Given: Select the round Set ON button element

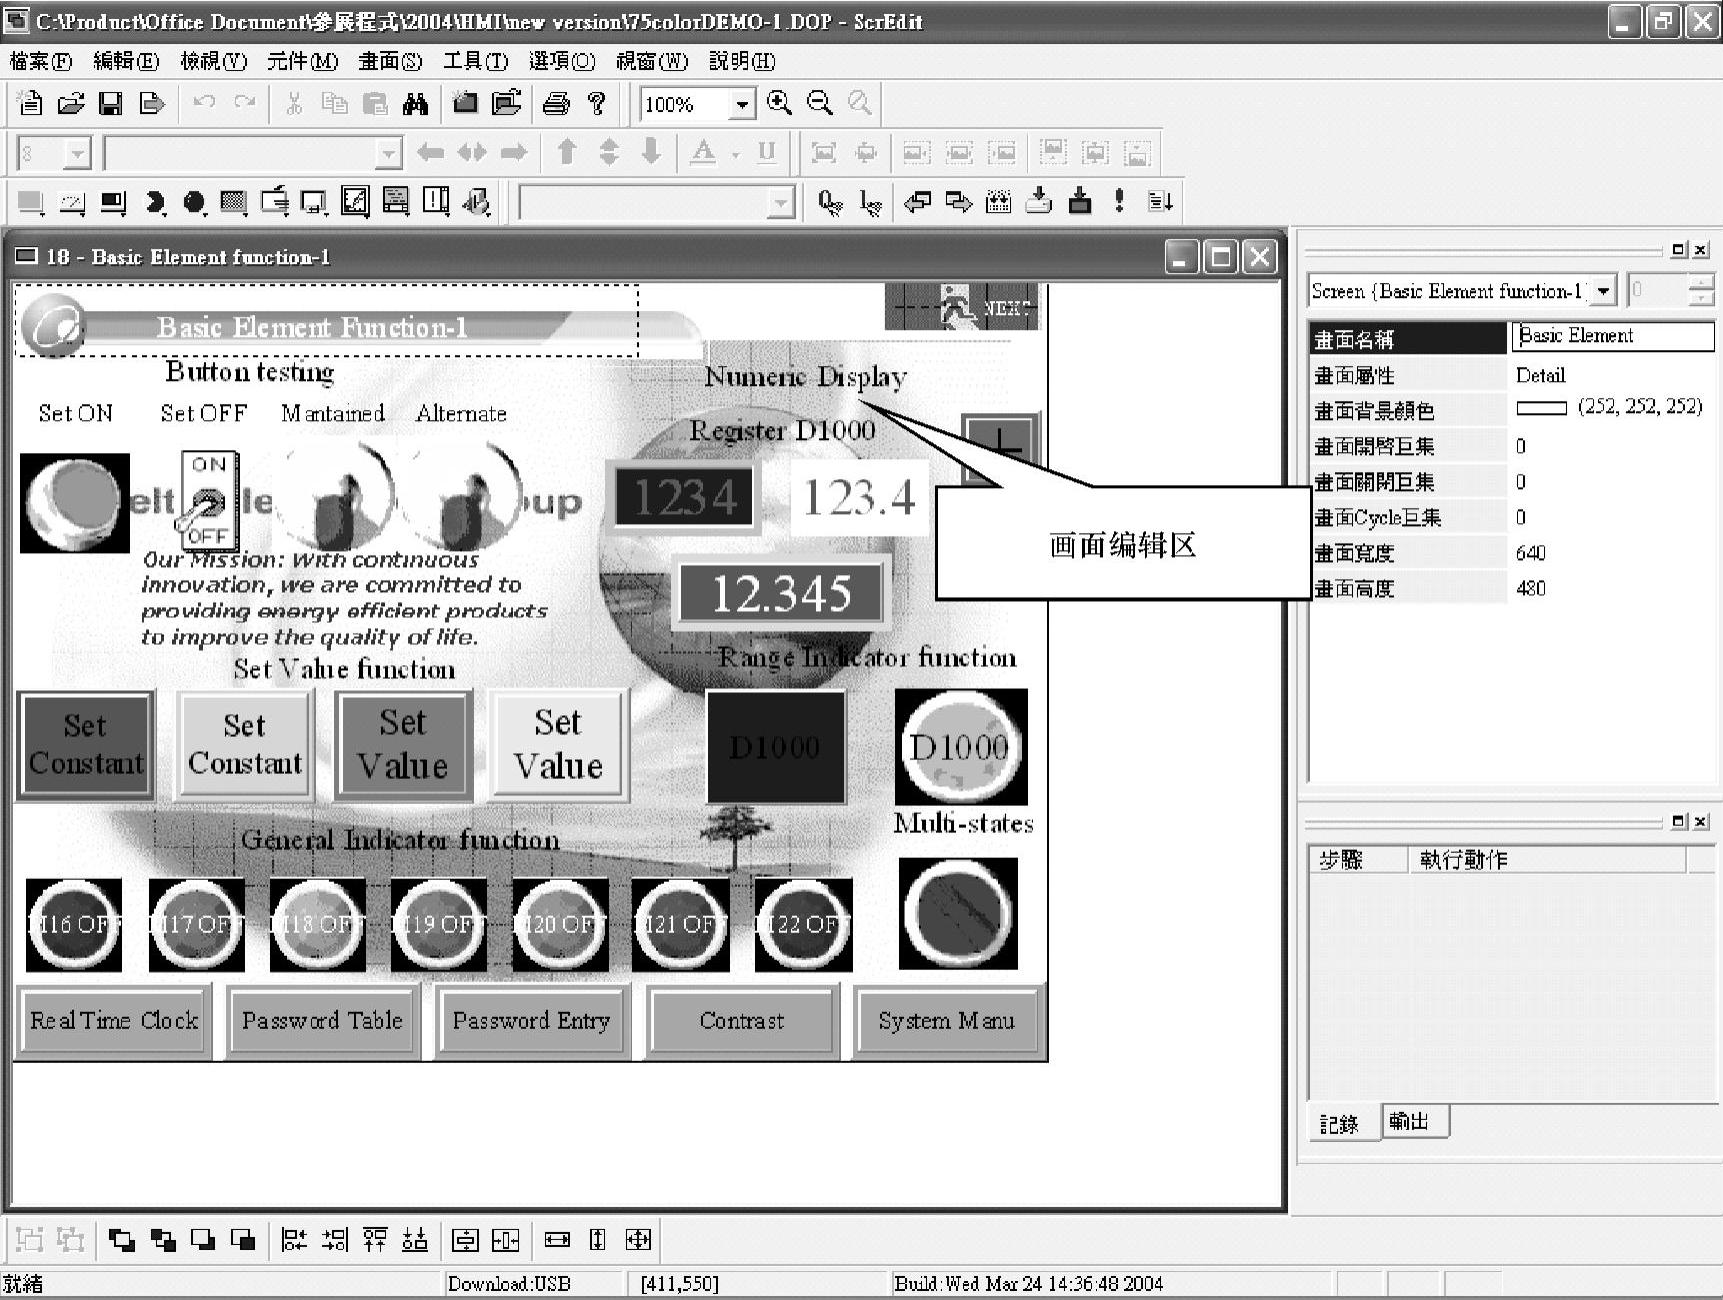Looking at the screenshot, I should click(x=75, y=502).
